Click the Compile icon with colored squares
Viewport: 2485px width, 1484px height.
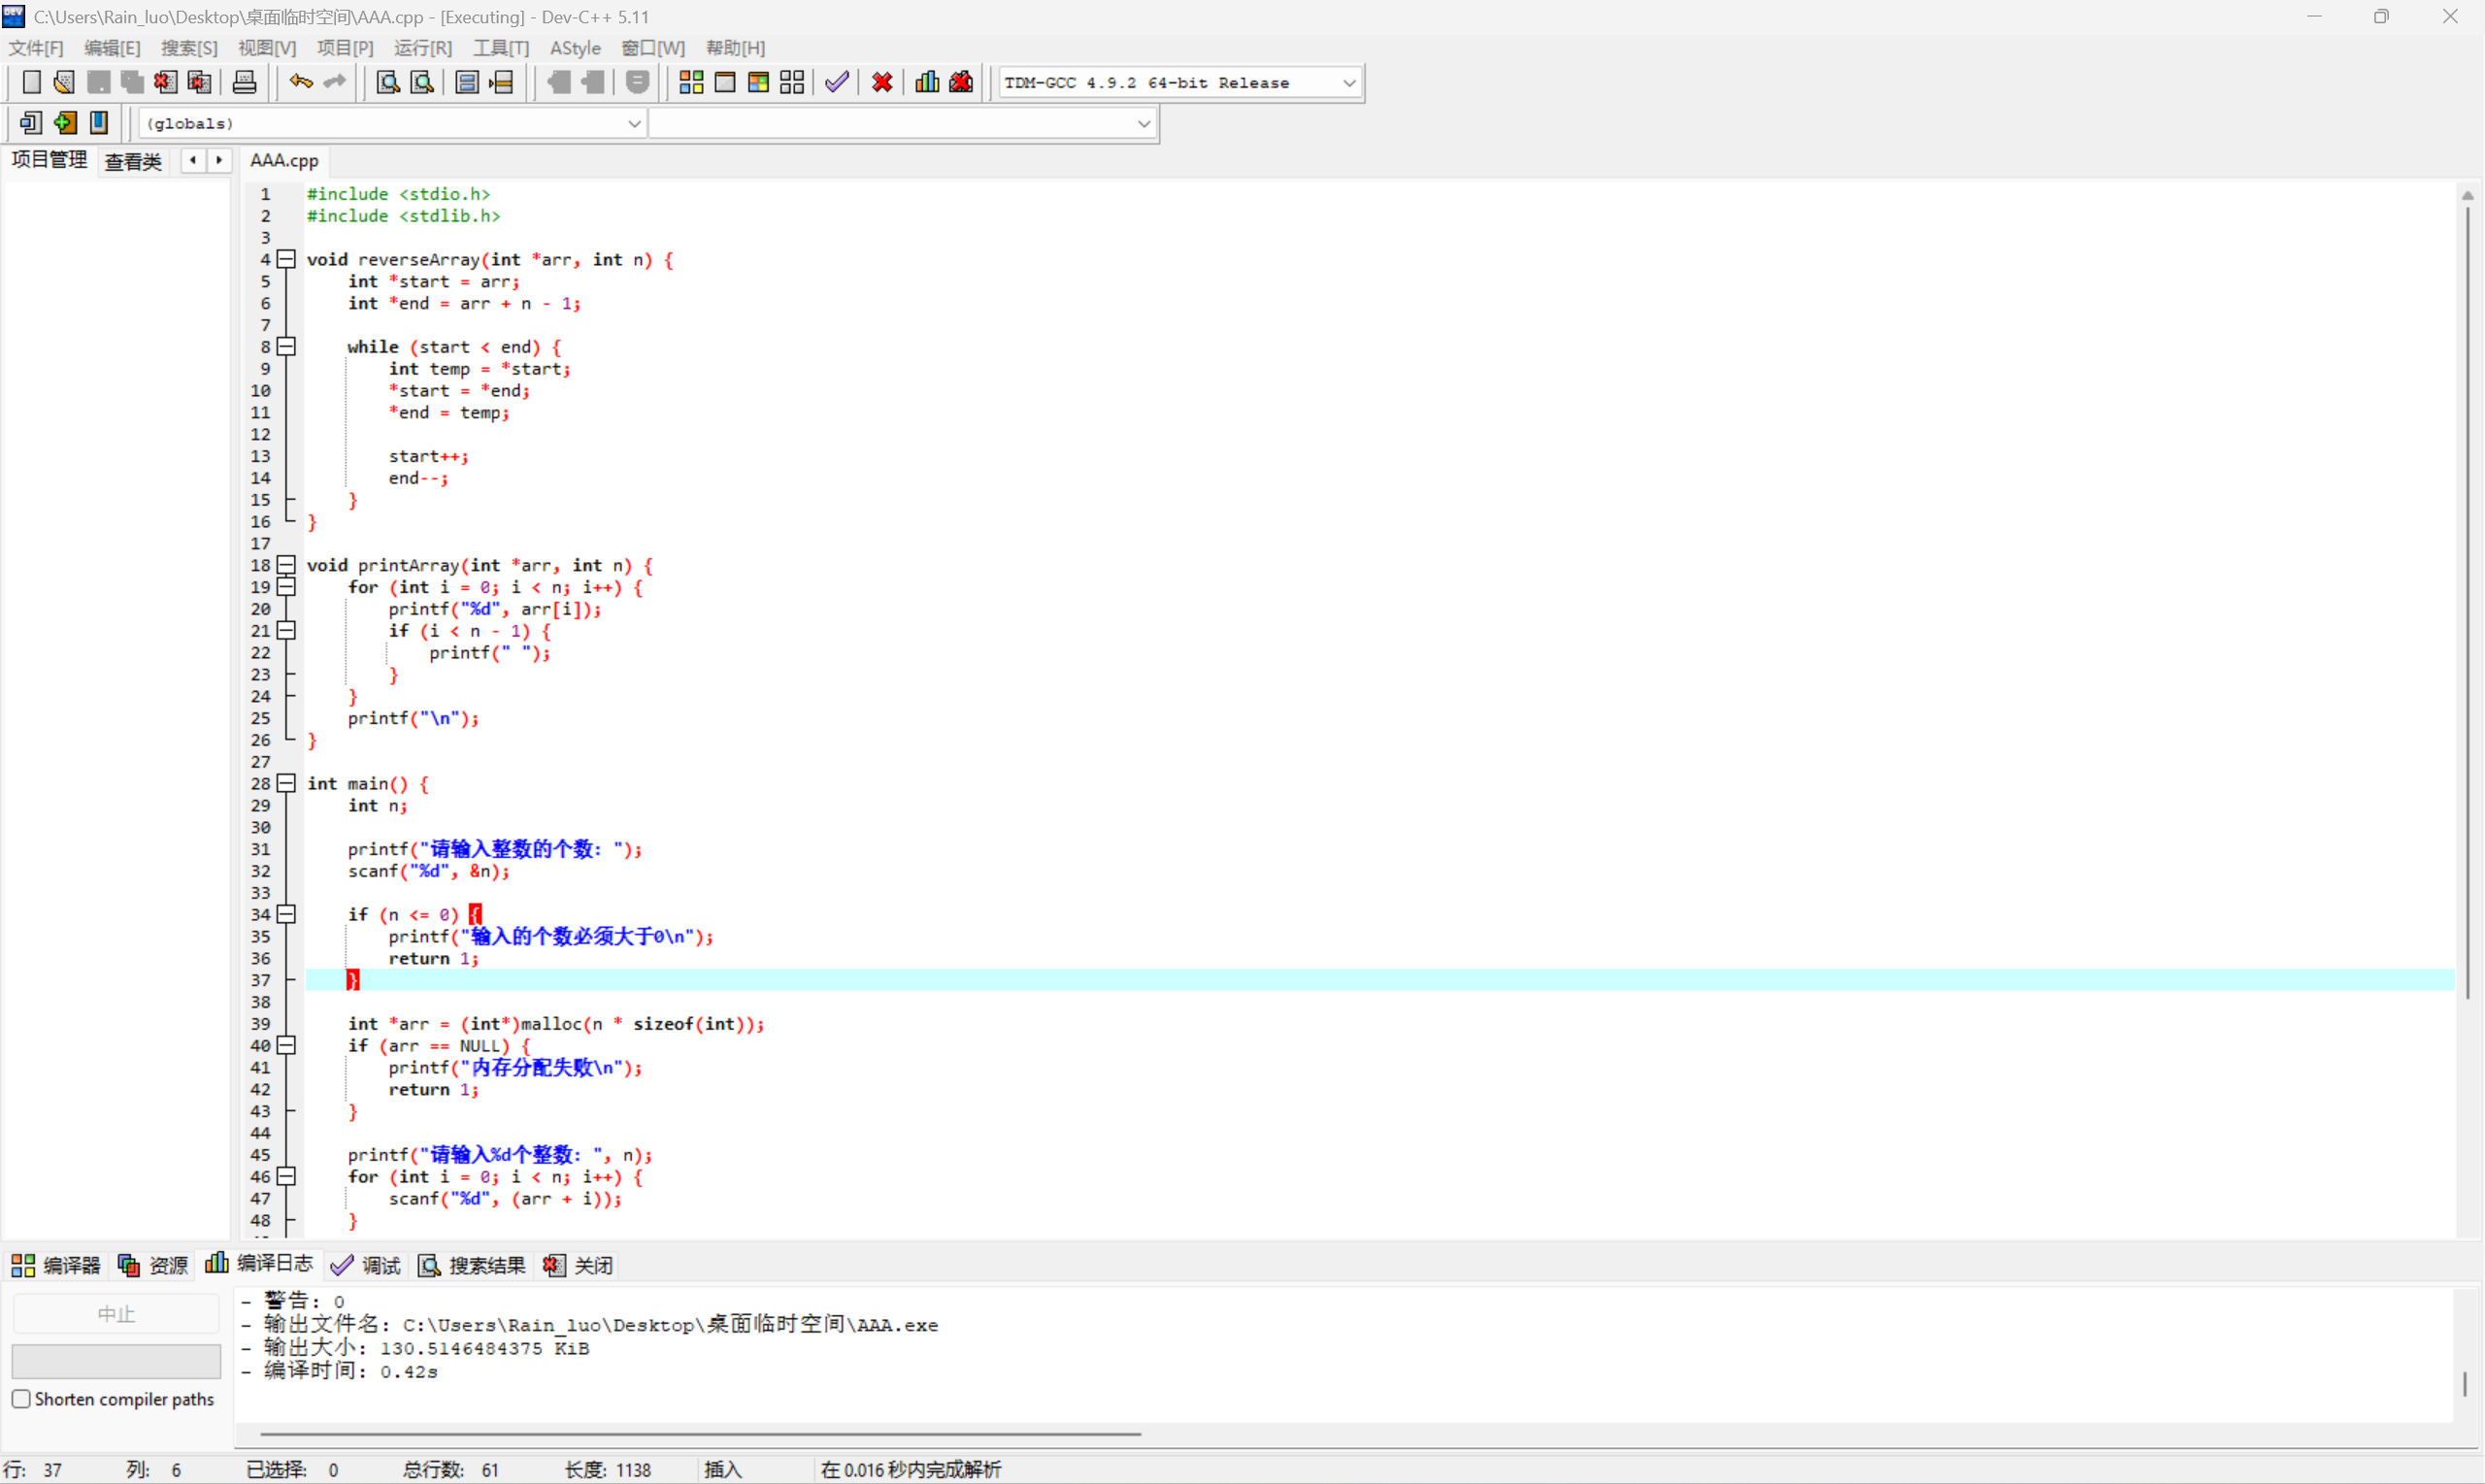point(691,82)
